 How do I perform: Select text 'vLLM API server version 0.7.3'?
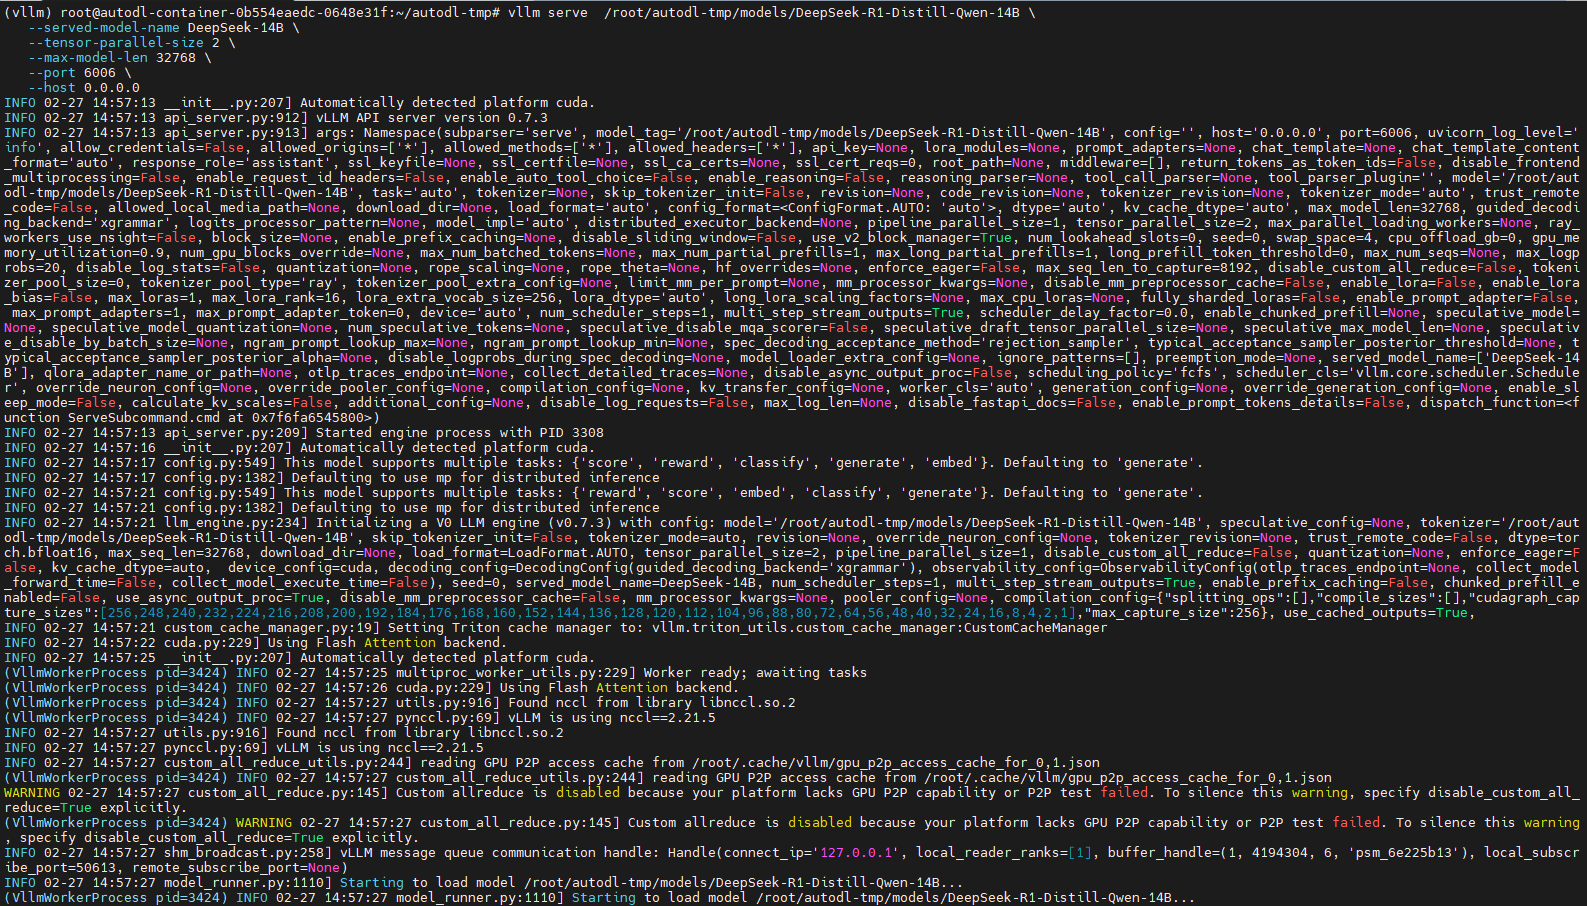(x=431, y=118)
